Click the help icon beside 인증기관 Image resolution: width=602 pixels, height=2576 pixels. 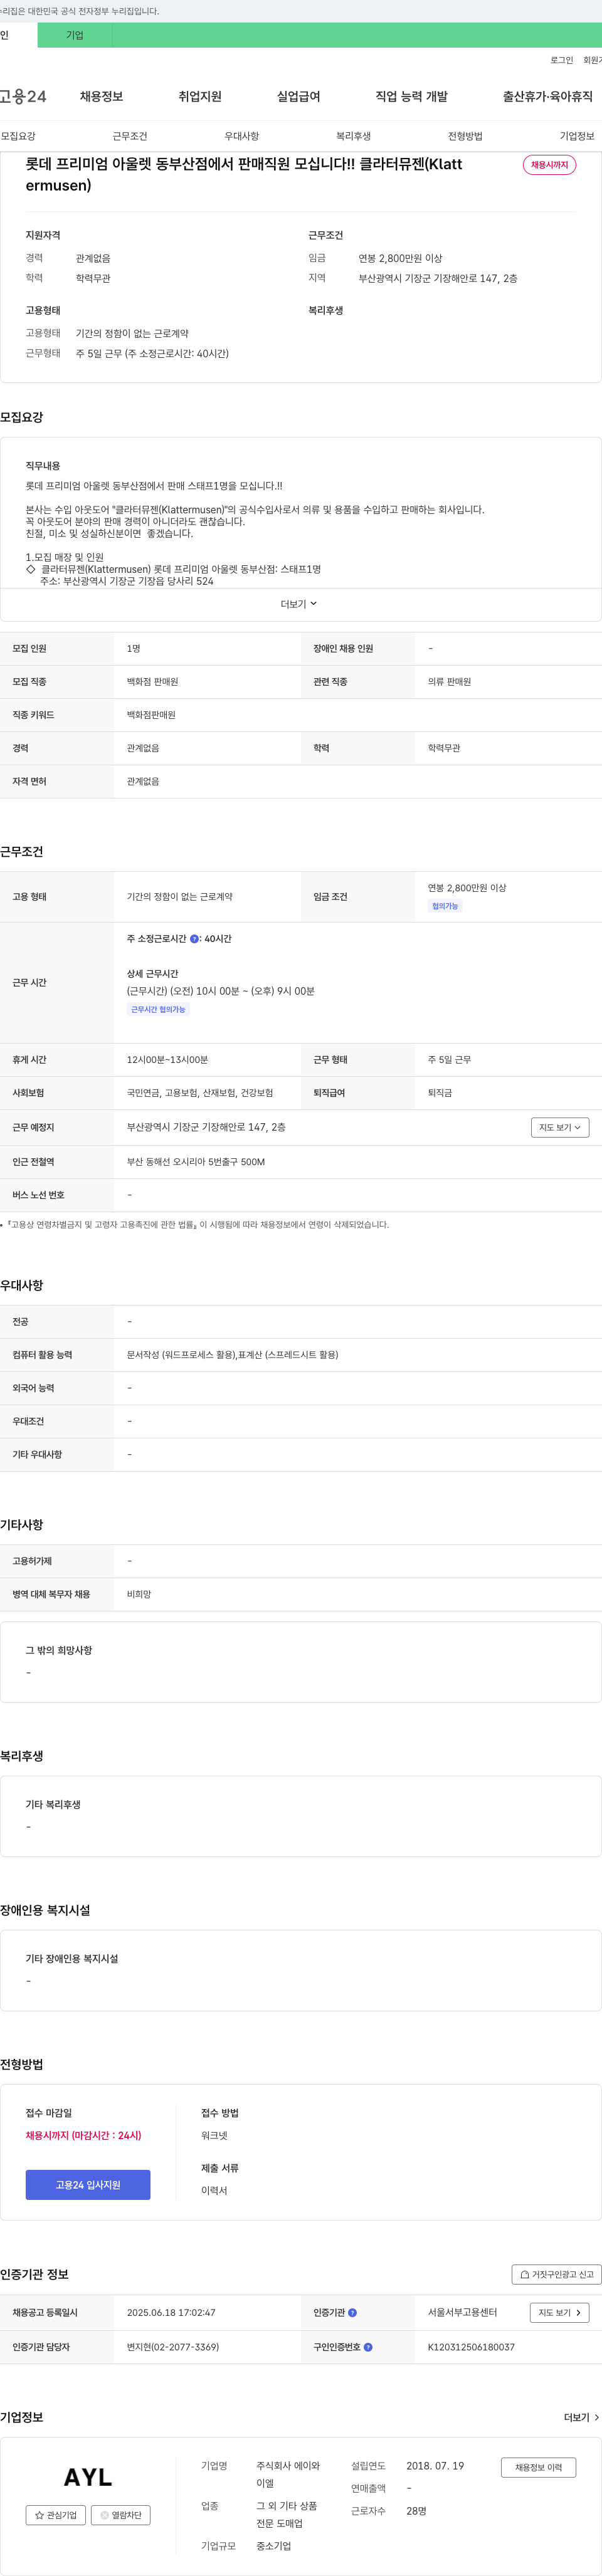pyautogui.click(x=352, y=2313)
